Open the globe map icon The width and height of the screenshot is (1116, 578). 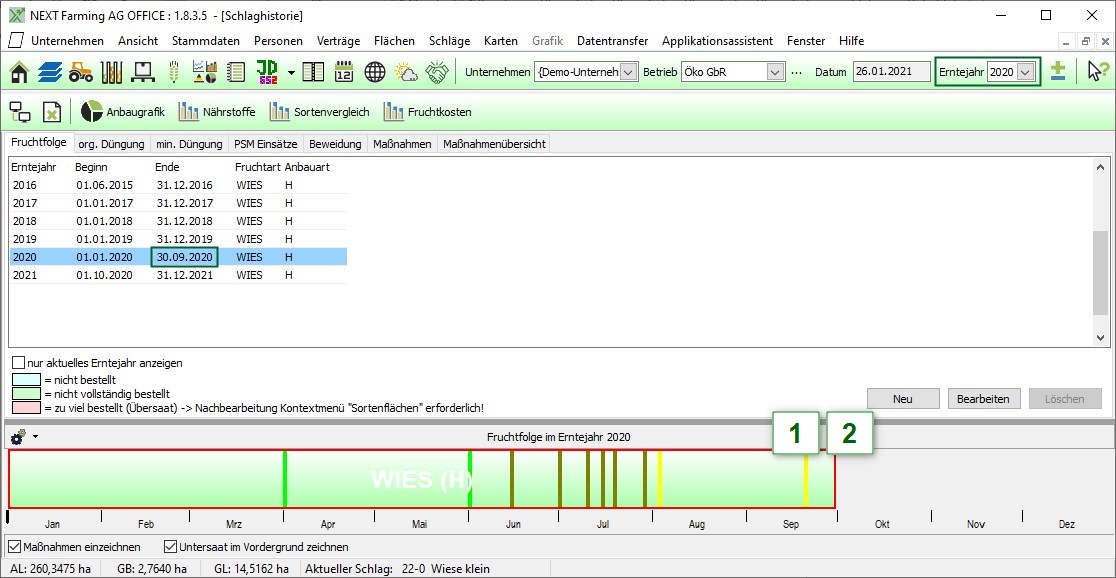point(375,72)
